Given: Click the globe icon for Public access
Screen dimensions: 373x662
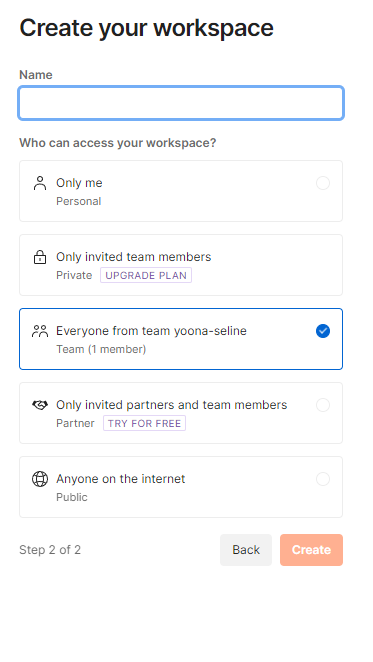Looking at the screenshot, I should coord(40,479).
